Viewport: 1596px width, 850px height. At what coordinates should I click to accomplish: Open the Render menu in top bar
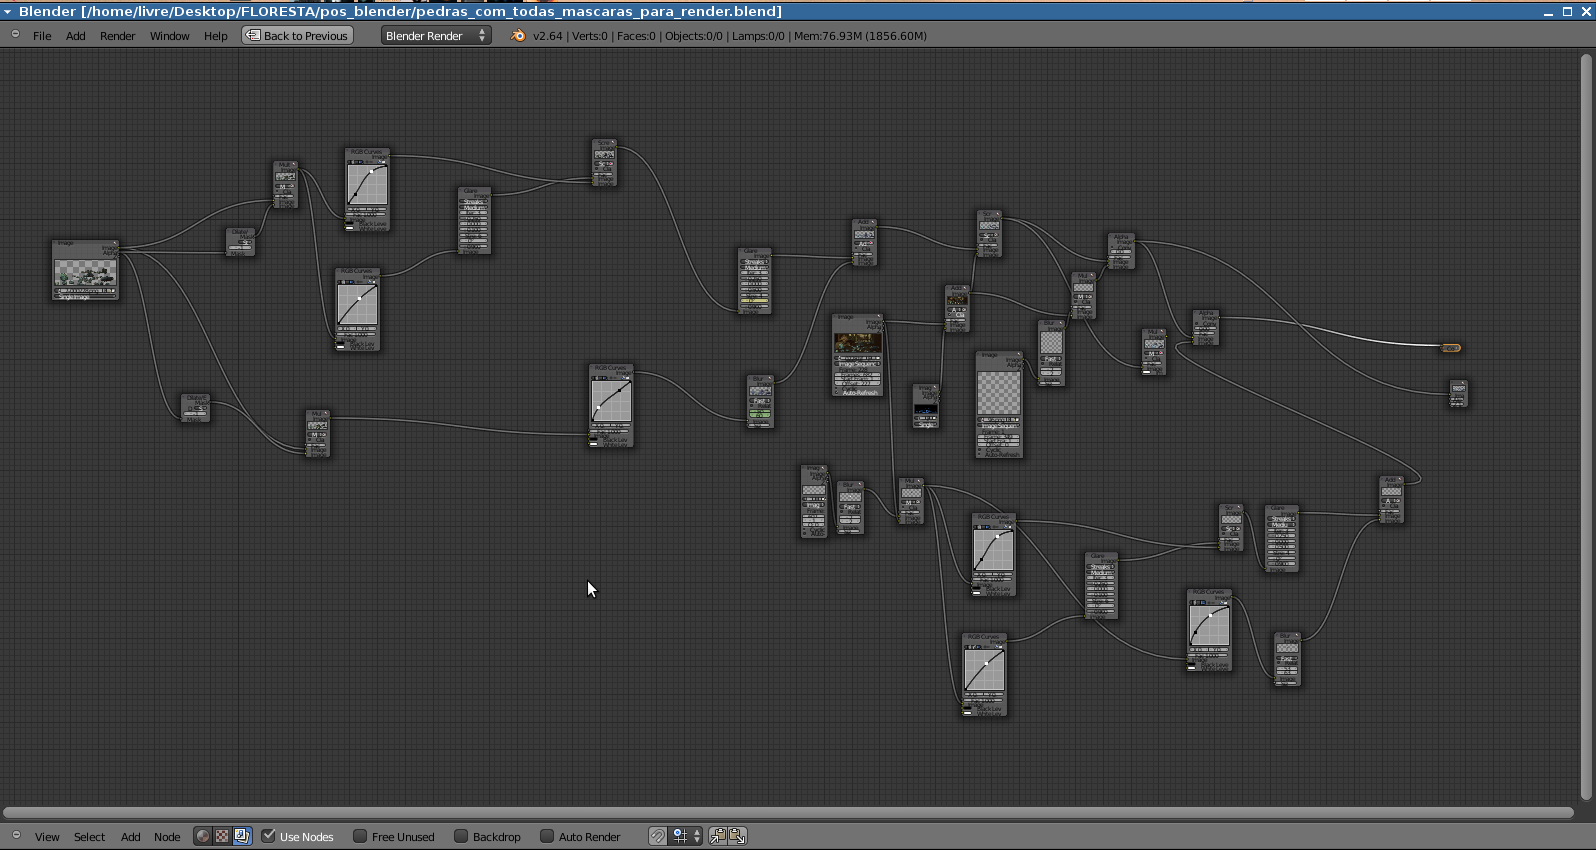click(117, 36)
